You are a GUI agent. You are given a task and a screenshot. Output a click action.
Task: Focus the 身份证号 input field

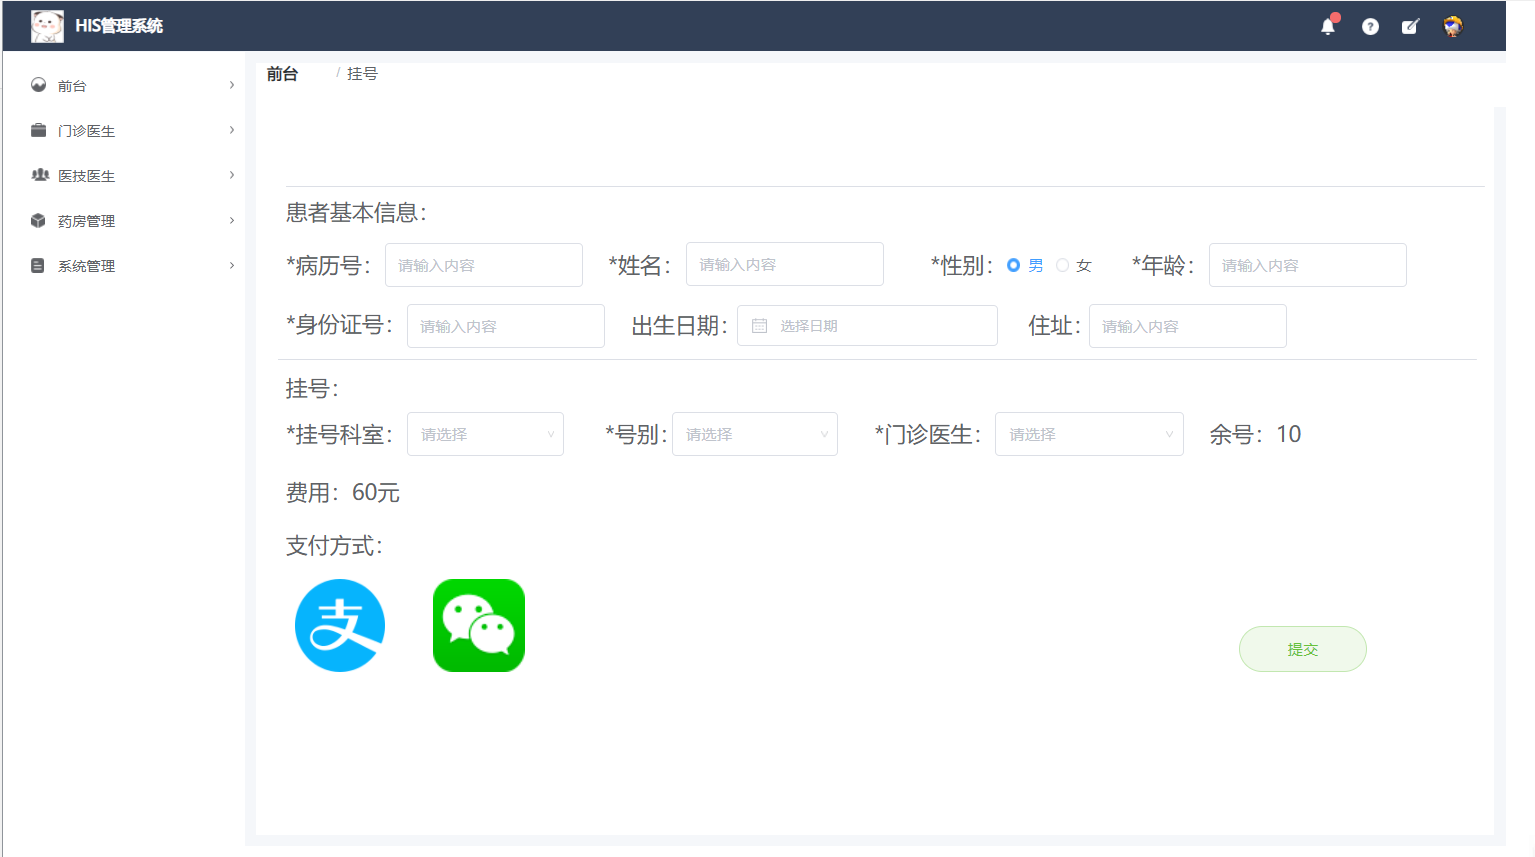[506, 326]
